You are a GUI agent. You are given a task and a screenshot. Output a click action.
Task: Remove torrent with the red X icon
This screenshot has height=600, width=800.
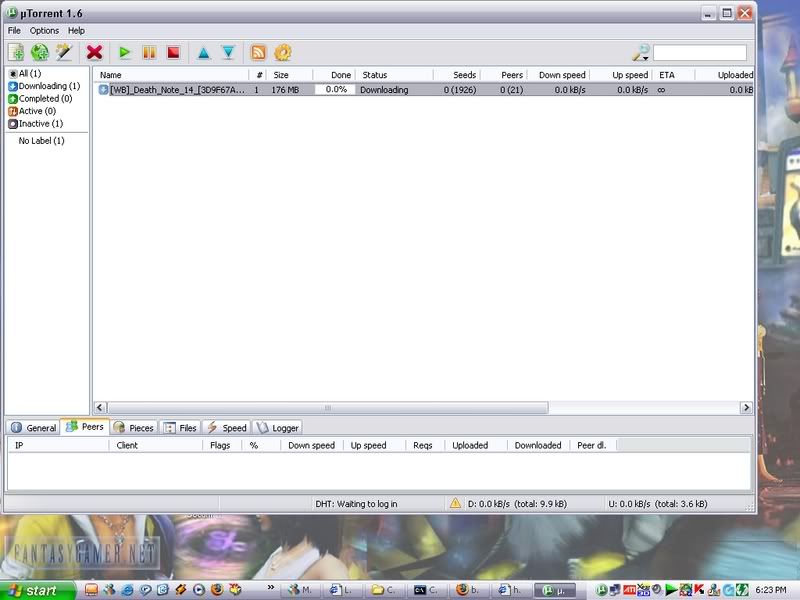point(95,52)
